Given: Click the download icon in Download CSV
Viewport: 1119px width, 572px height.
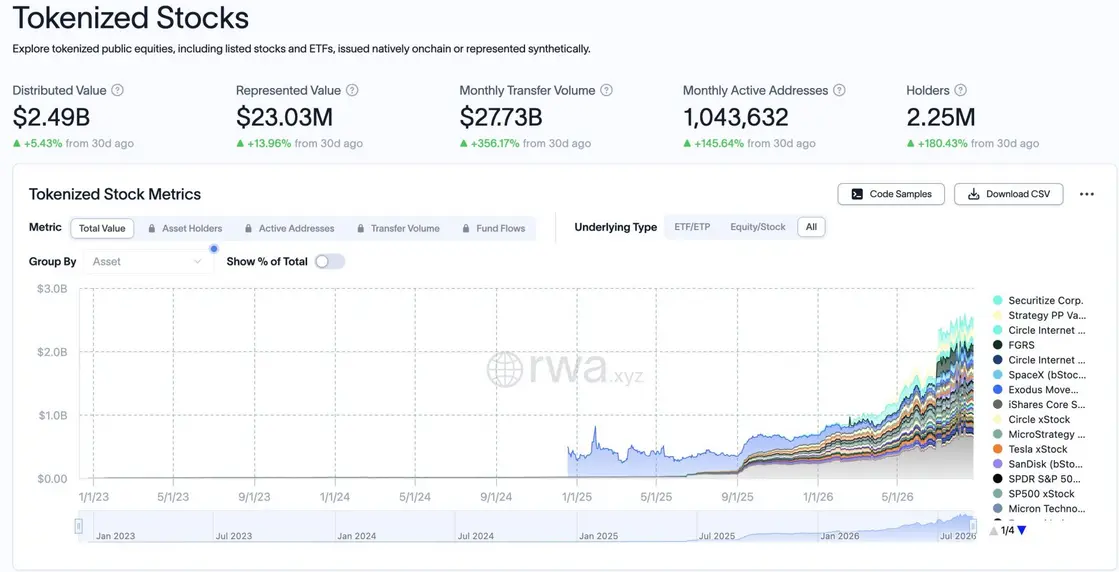Looking at the screenshot, I should (973, 194).
